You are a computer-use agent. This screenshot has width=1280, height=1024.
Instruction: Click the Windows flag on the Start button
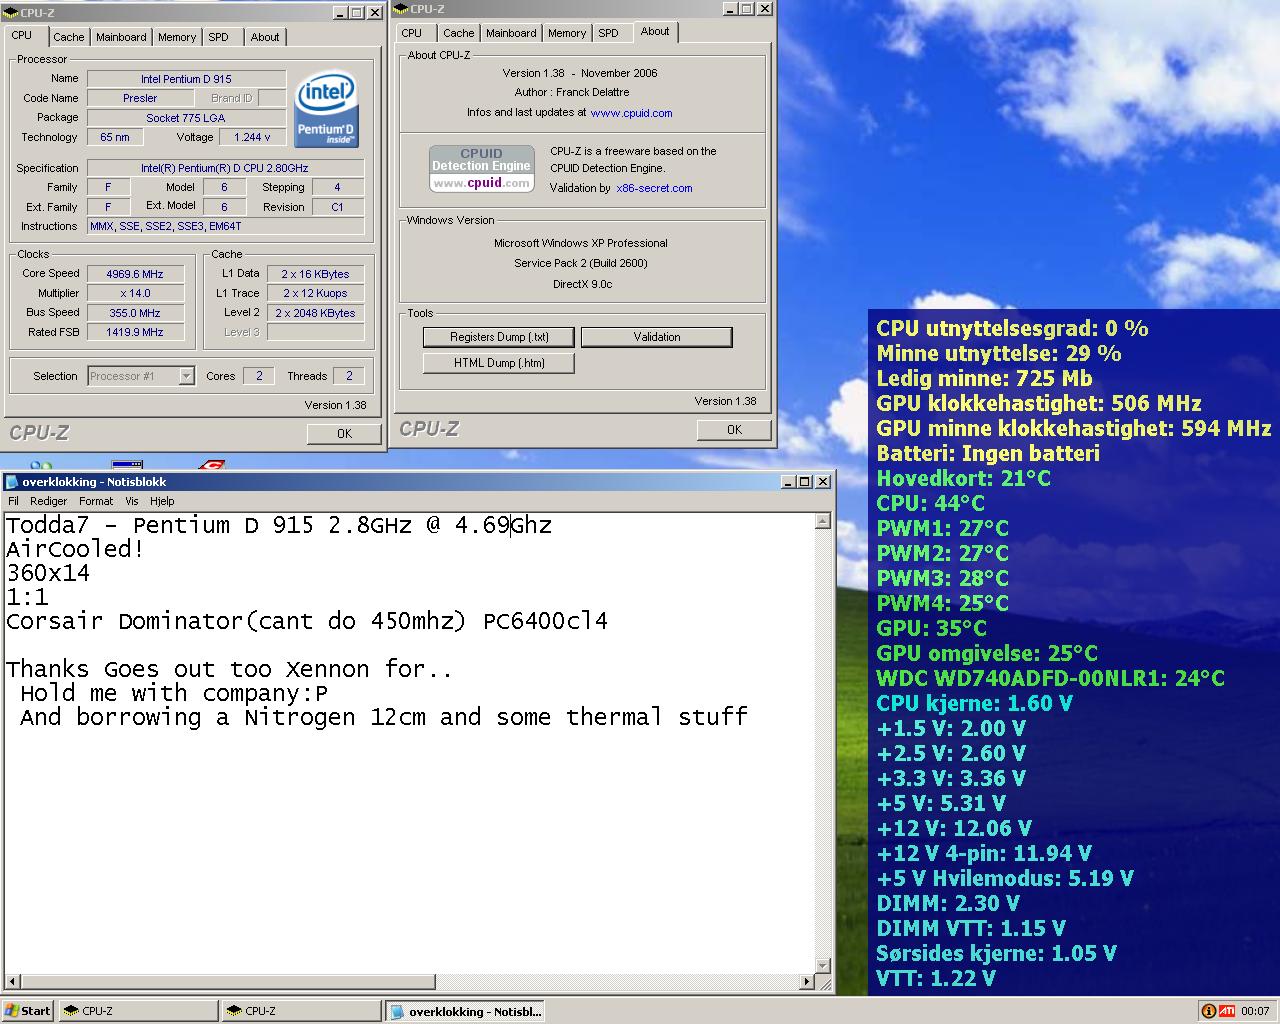(x=12, y=1011)
